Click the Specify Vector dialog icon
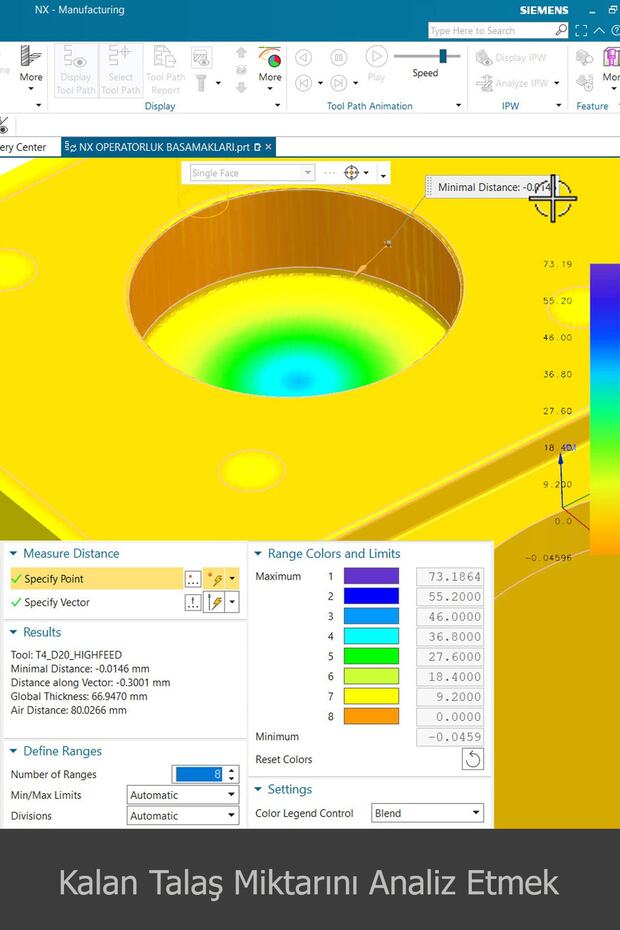 (x=193, y=603)
